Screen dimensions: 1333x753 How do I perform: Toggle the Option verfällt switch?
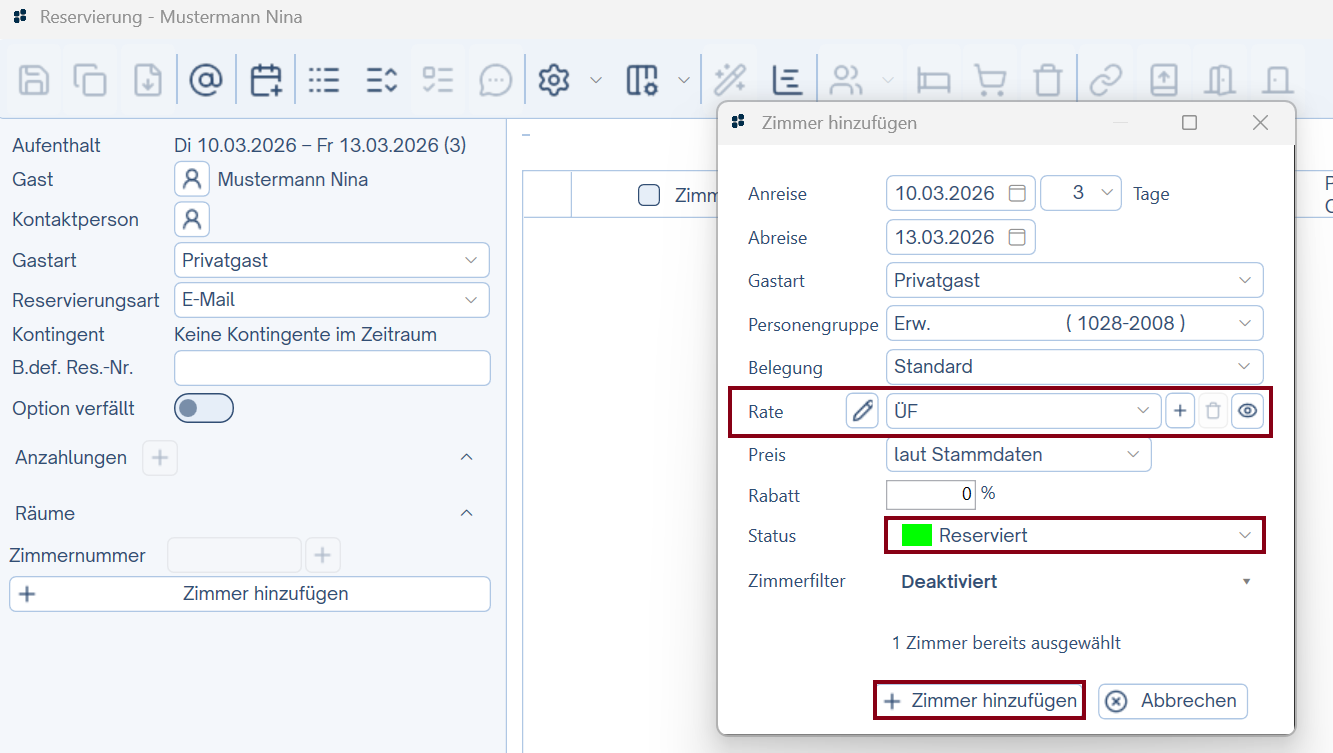[x=204, y=408]
